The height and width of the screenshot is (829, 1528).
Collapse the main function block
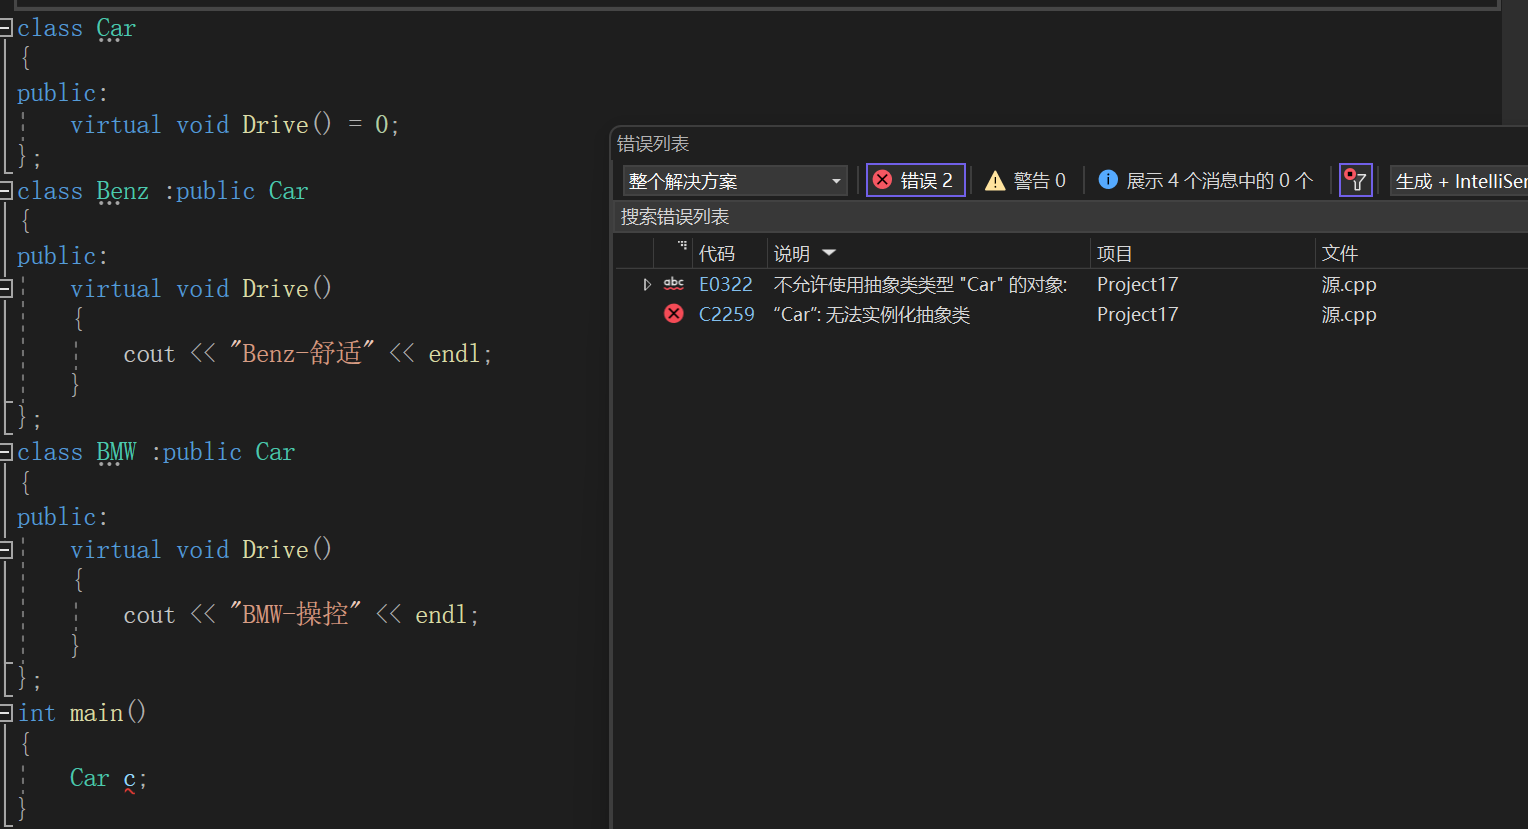(5, 713)
